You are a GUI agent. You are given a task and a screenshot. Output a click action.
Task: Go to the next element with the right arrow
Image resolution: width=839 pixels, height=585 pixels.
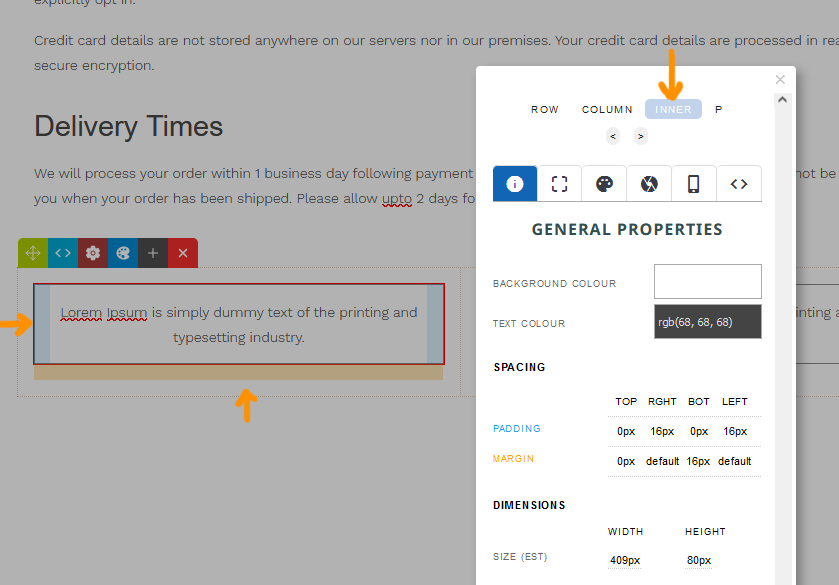[x=640, y=136]
